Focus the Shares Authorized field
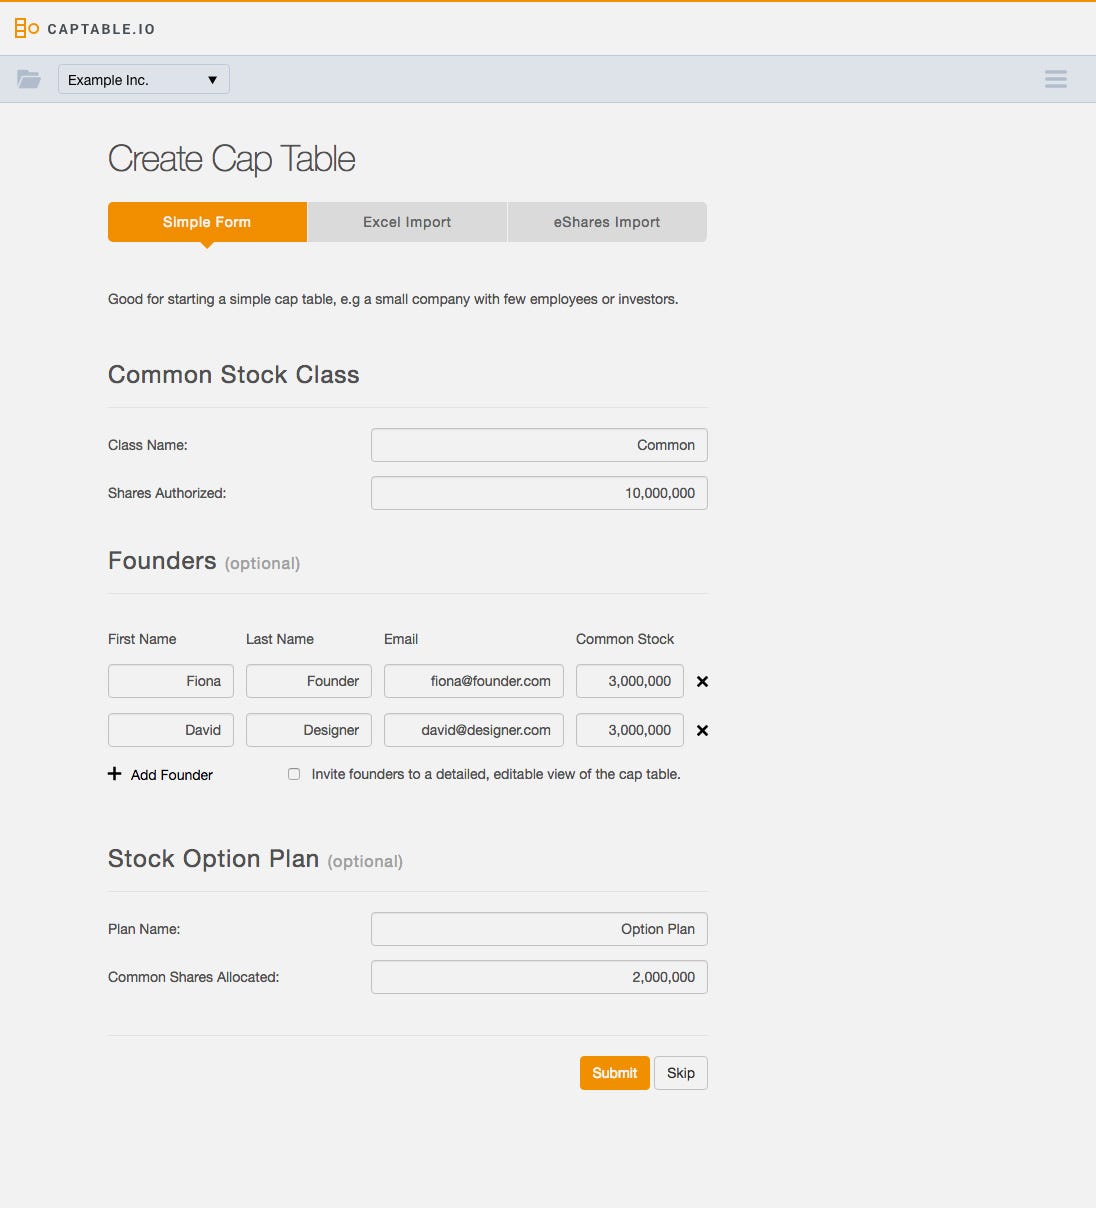 539,493
